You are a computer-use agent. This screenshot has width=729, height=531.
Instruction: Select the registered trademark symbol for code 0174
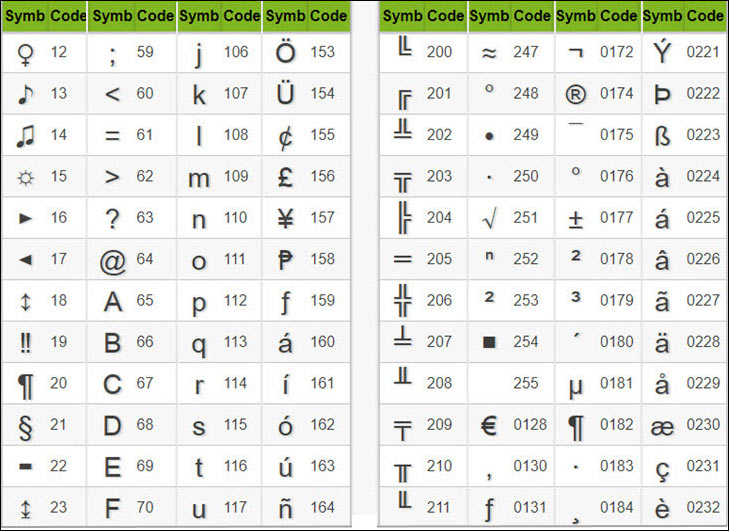coord(576,95)
